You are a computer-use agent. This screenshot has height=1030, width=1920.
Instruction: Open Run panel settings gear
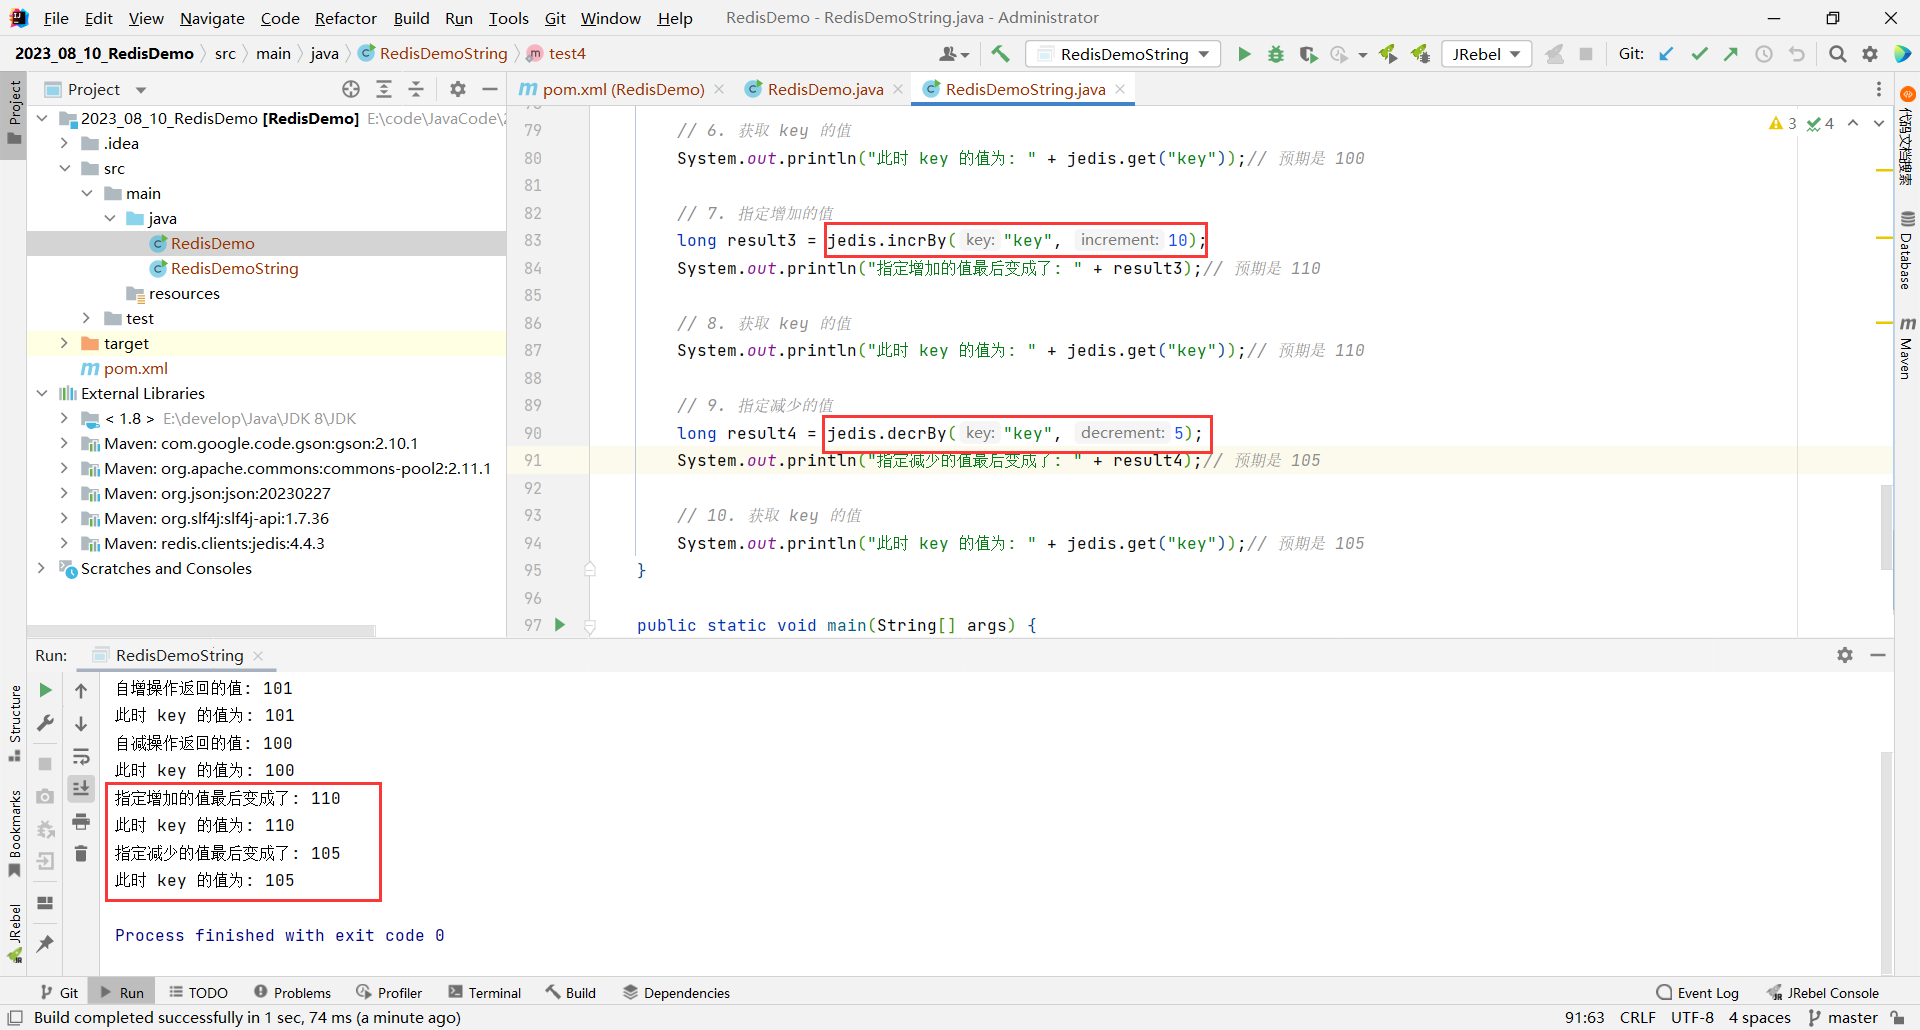click(x=1845, y=655)
